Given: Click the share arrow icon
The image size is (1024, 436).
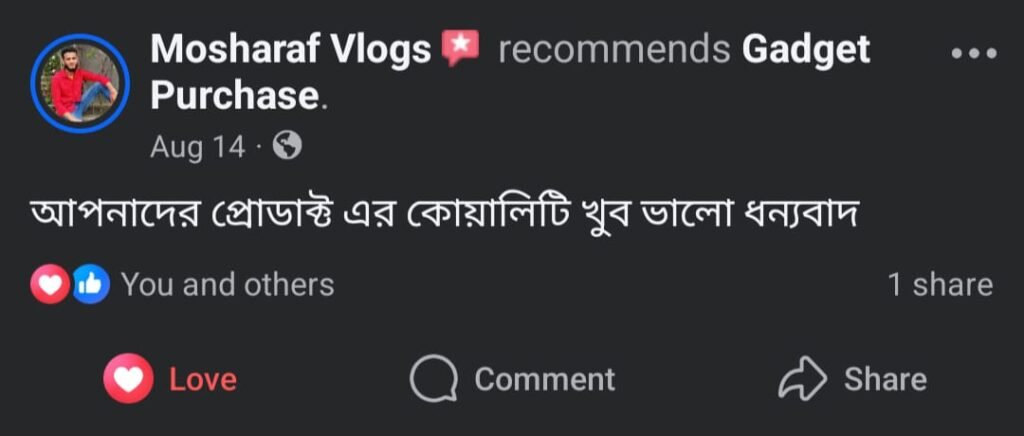Looking at the screenshot, I should (802, 380).
